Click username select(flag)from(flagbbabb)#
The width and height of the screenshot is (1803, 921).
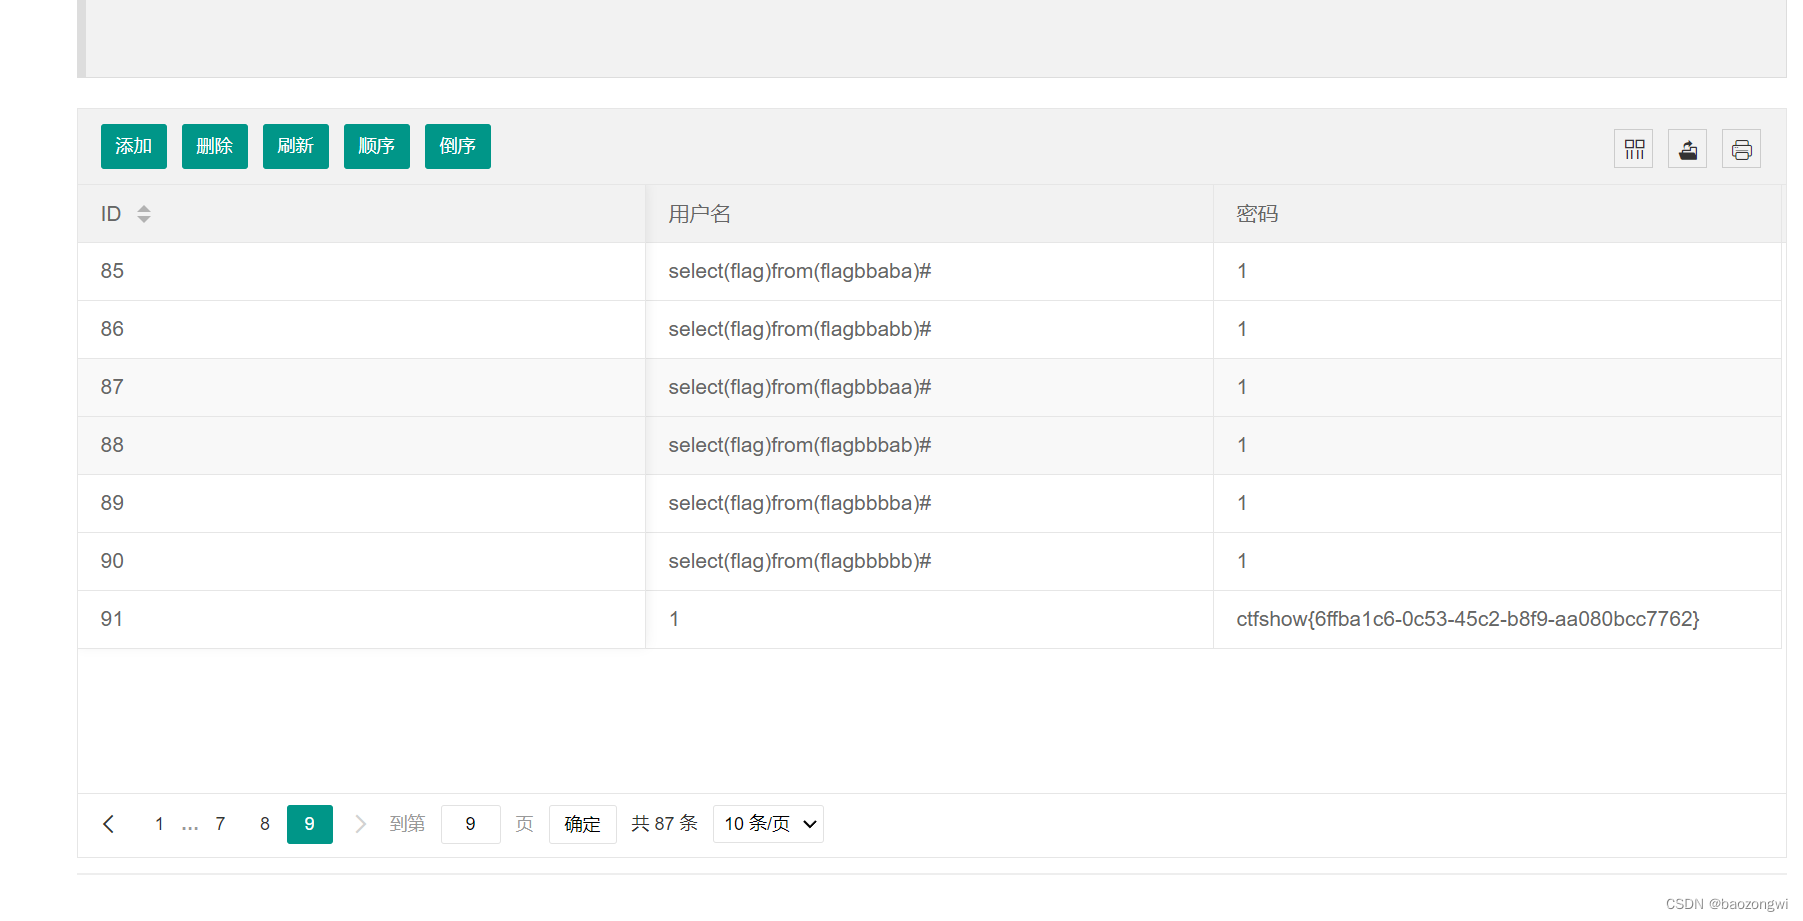(x=800, y=330)
